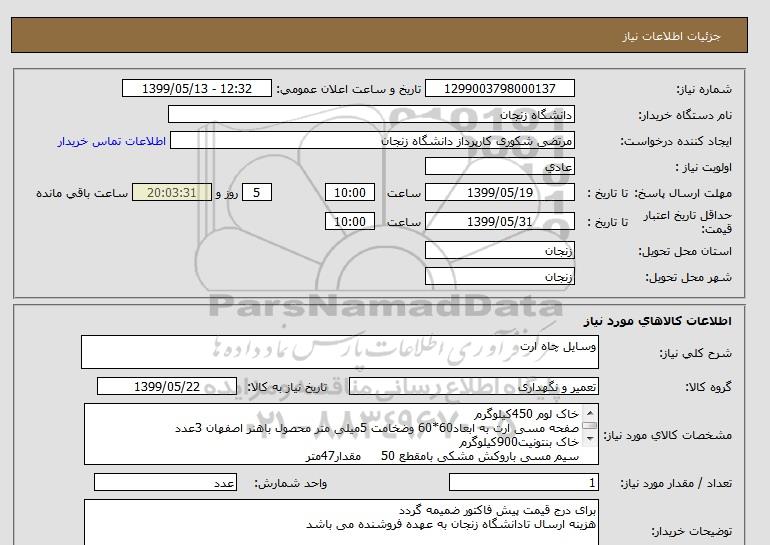Click the شماره نیاز field 1299003798000137
770x545 pixels.
499,89
